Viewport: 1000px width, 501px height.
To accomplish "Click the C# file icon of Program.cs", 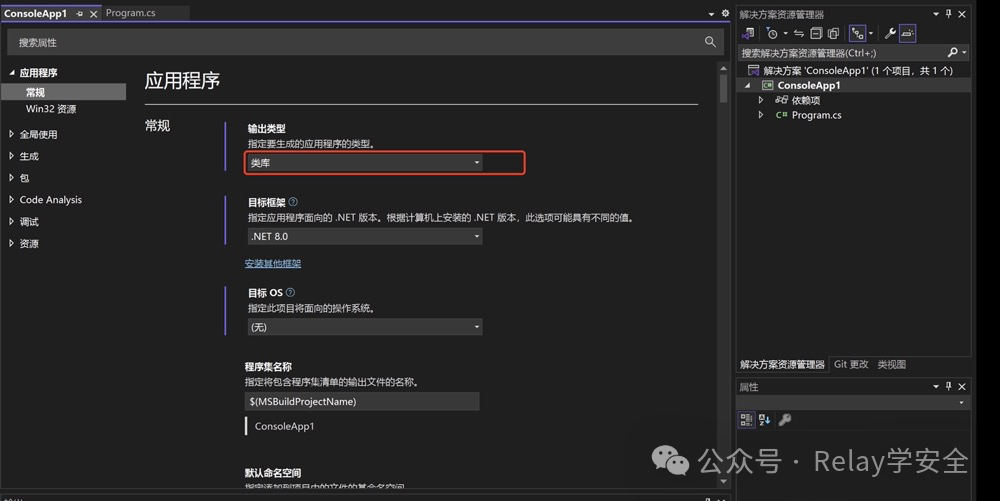I will 781,115.
